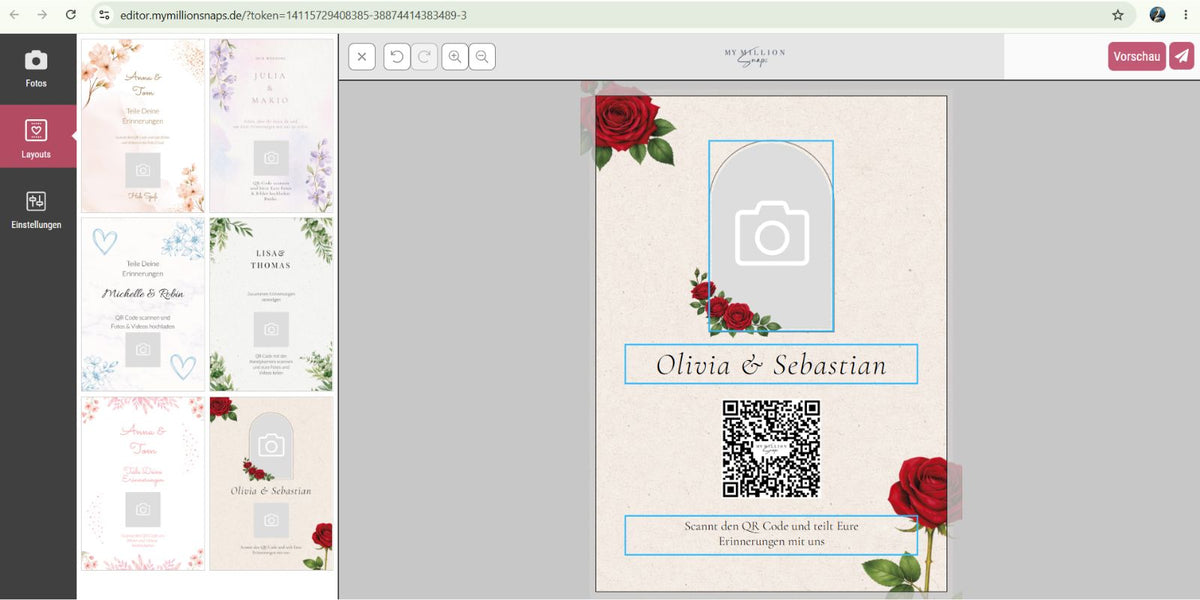Screen dimensions: 1200x600
Task: Zoom out of the canvas
Action: pos(482,57)
